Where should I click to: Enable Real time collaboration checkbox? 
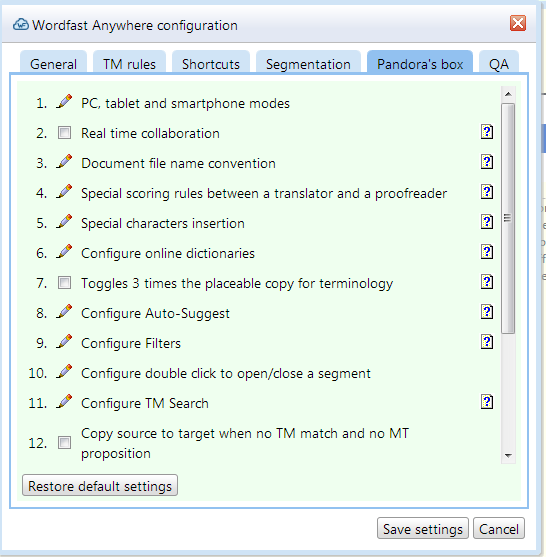(64, 133)
